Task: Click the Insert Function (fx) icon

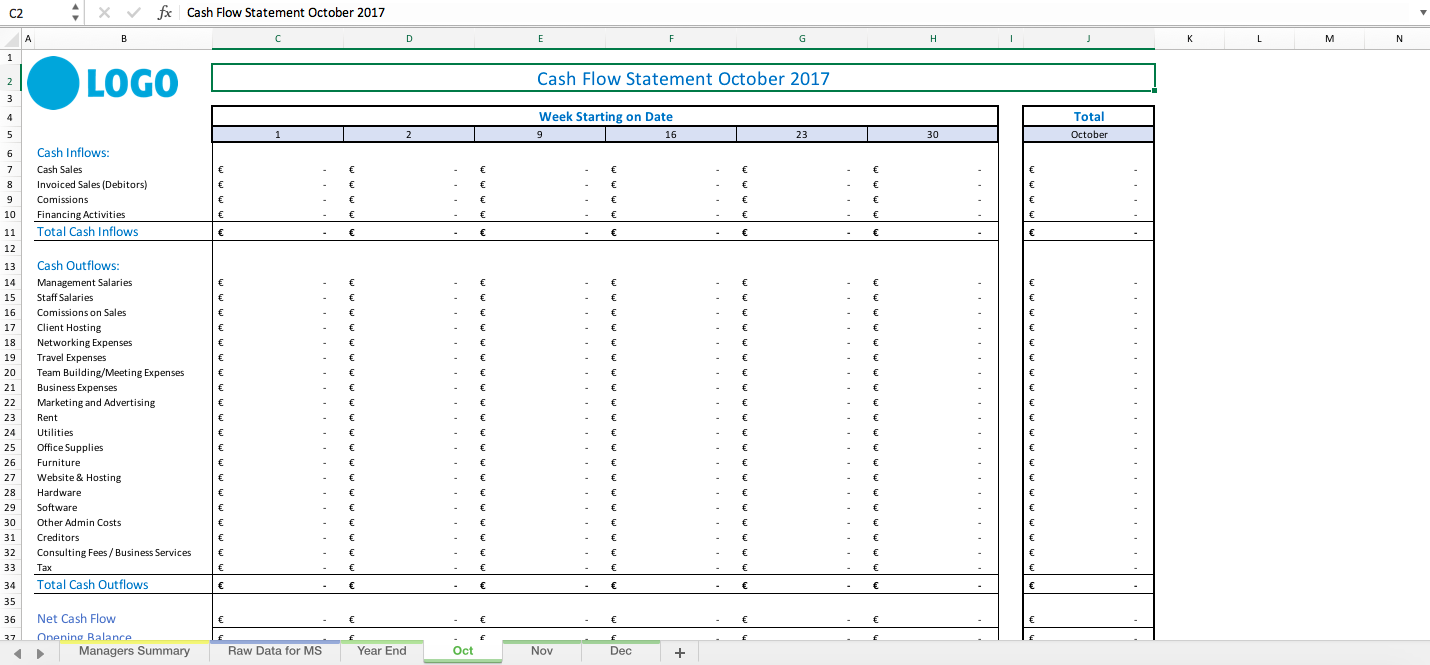Action: (x=165, y=12)
